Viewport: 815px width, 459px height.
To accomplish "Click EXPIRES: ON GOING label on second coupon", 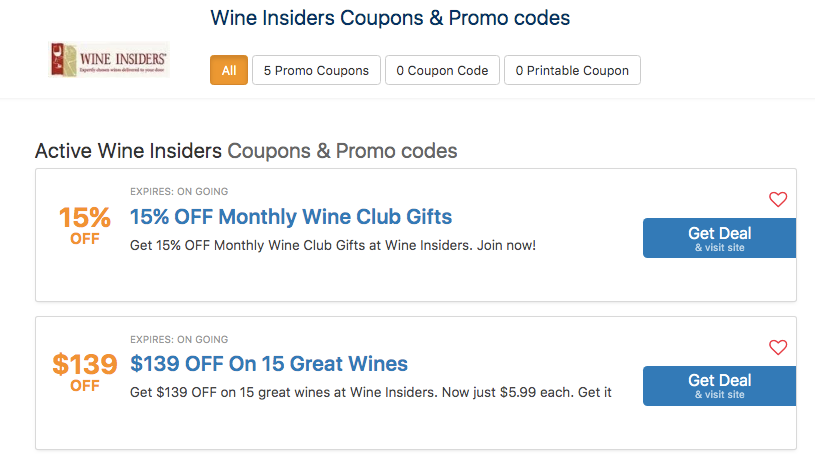I will (179, 340).
